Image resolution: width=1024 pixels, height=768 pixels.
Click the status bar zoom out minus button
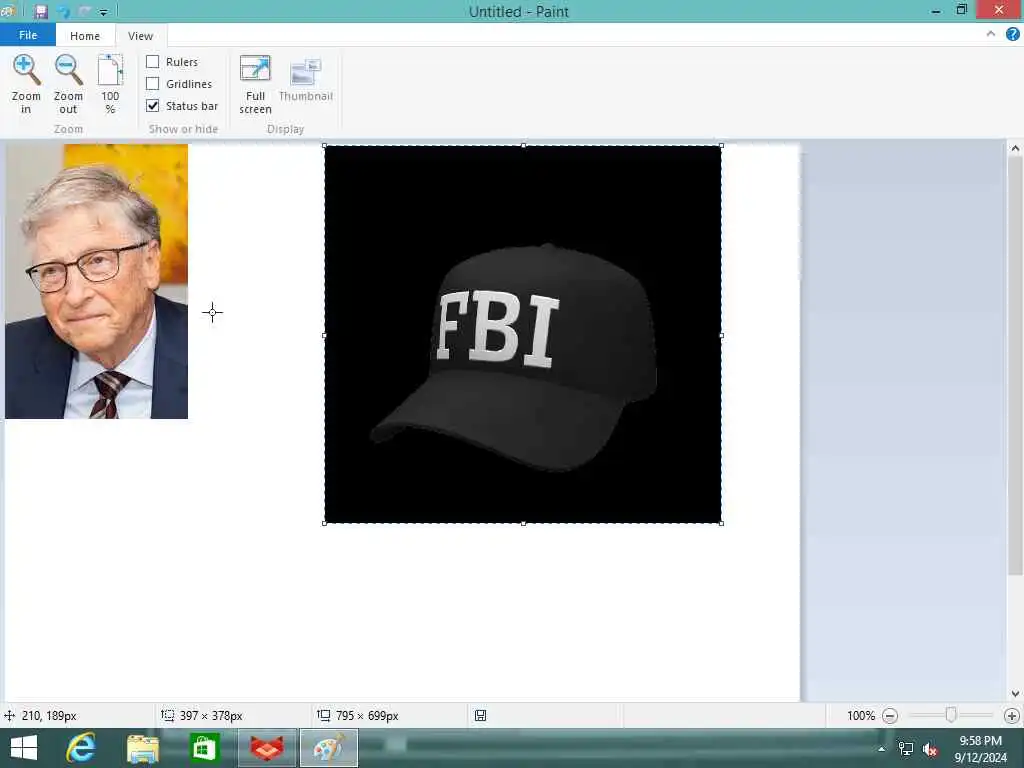point(889,716)
